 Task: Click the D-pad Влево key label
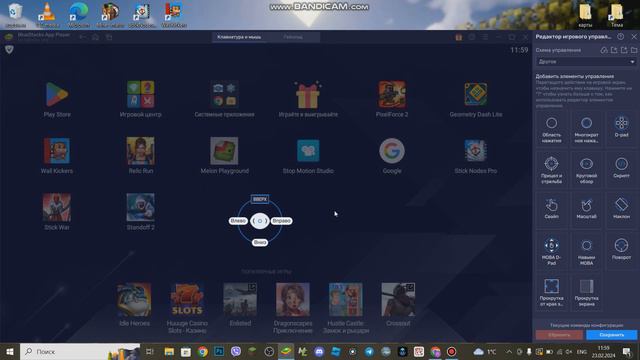[x=238, y=221]
